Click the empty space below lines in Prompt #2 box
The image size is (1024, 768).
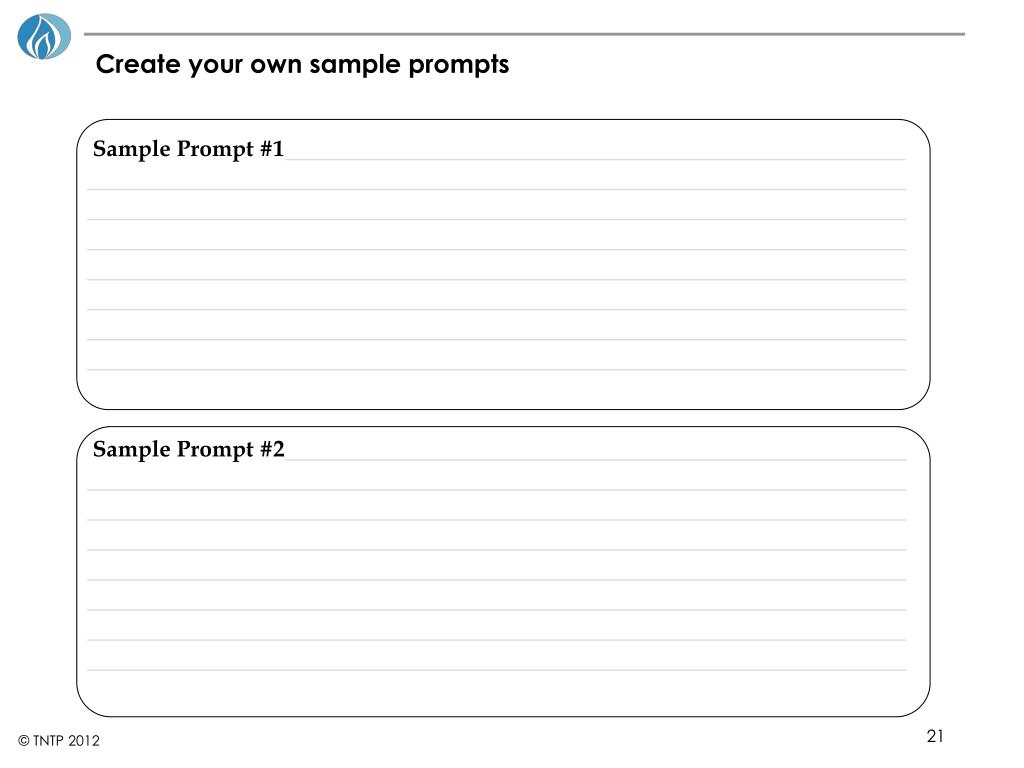(x=503, y=694)
